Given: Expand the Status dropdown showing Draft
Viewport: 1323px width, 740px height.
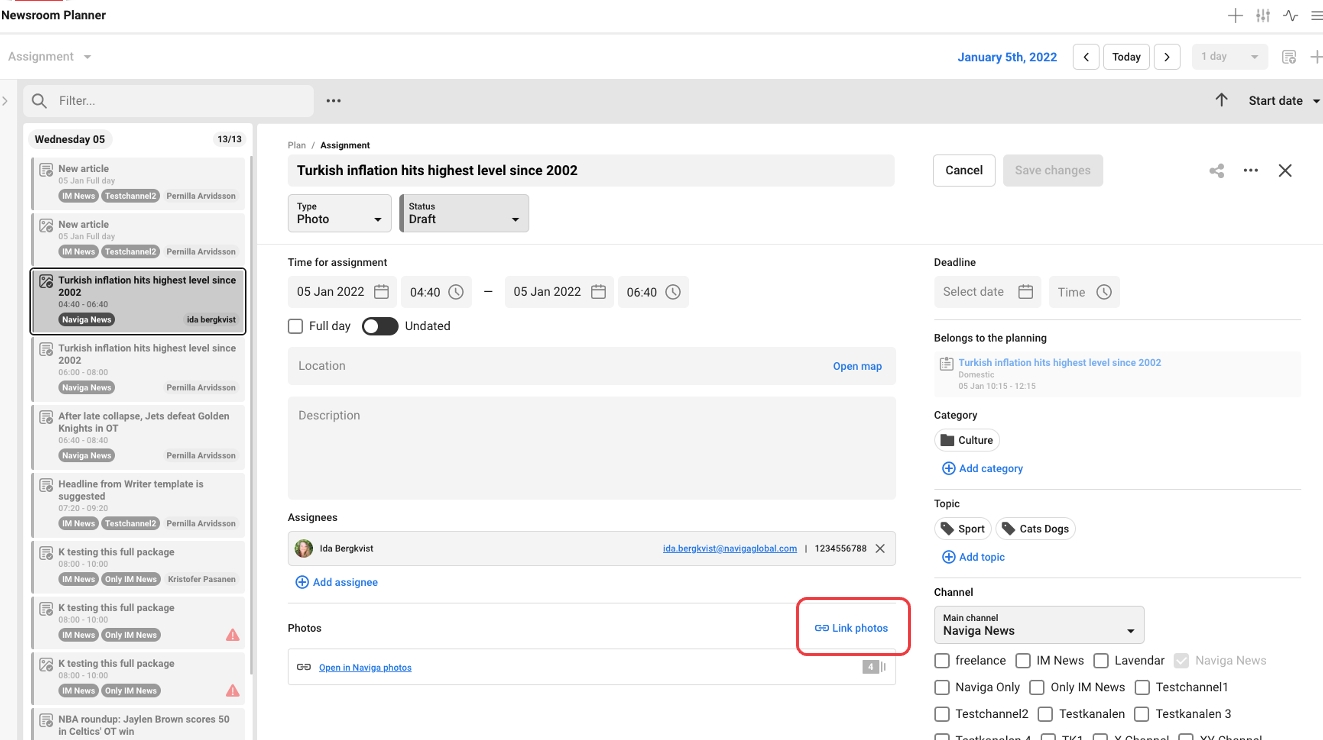Looking at the screenshot, I should coord(464,213).
